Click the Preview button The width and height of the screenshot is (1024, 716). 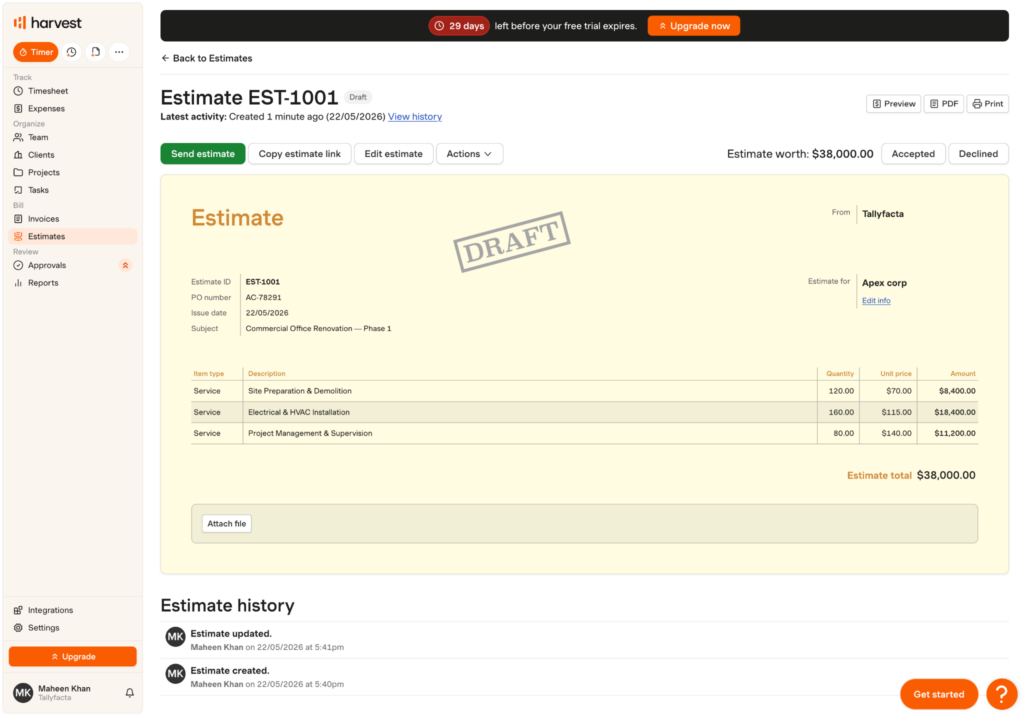coord(893,104)
